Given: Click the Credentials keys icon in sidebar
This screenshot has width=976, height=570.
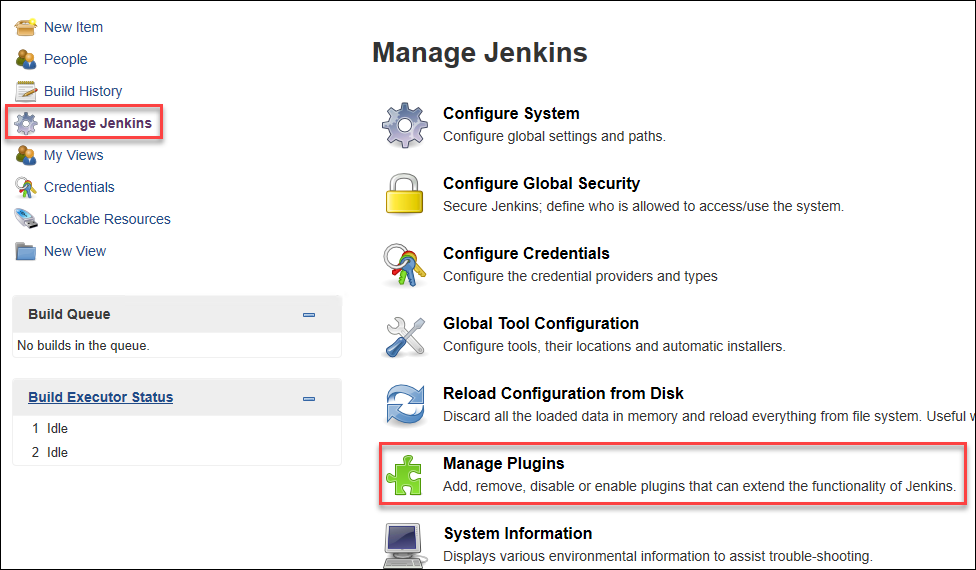Looking at the screenshot, I should coord(26,187).
